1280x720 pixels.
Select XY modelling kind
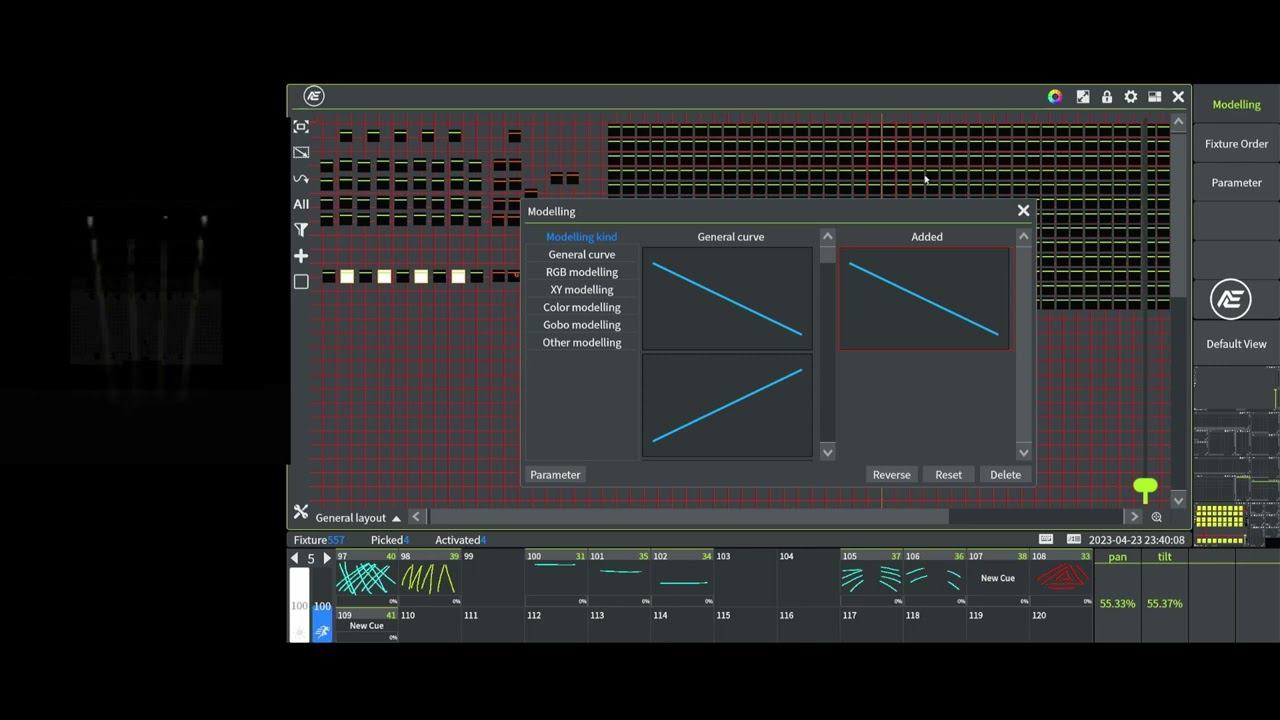coord(582,290)
